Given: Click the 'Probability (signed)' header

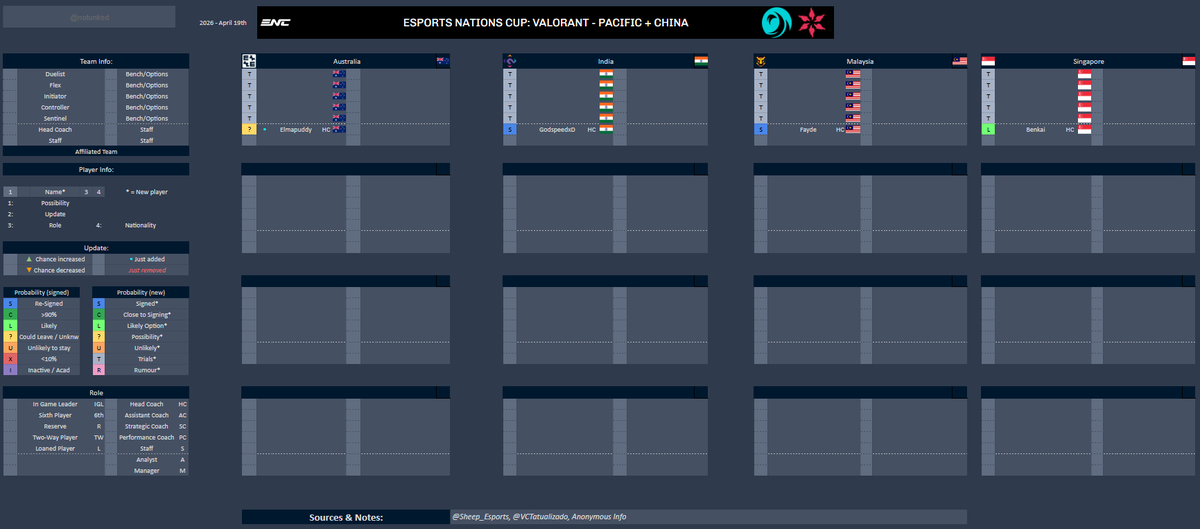Looking at the screenshot, I should pos(42,292).
